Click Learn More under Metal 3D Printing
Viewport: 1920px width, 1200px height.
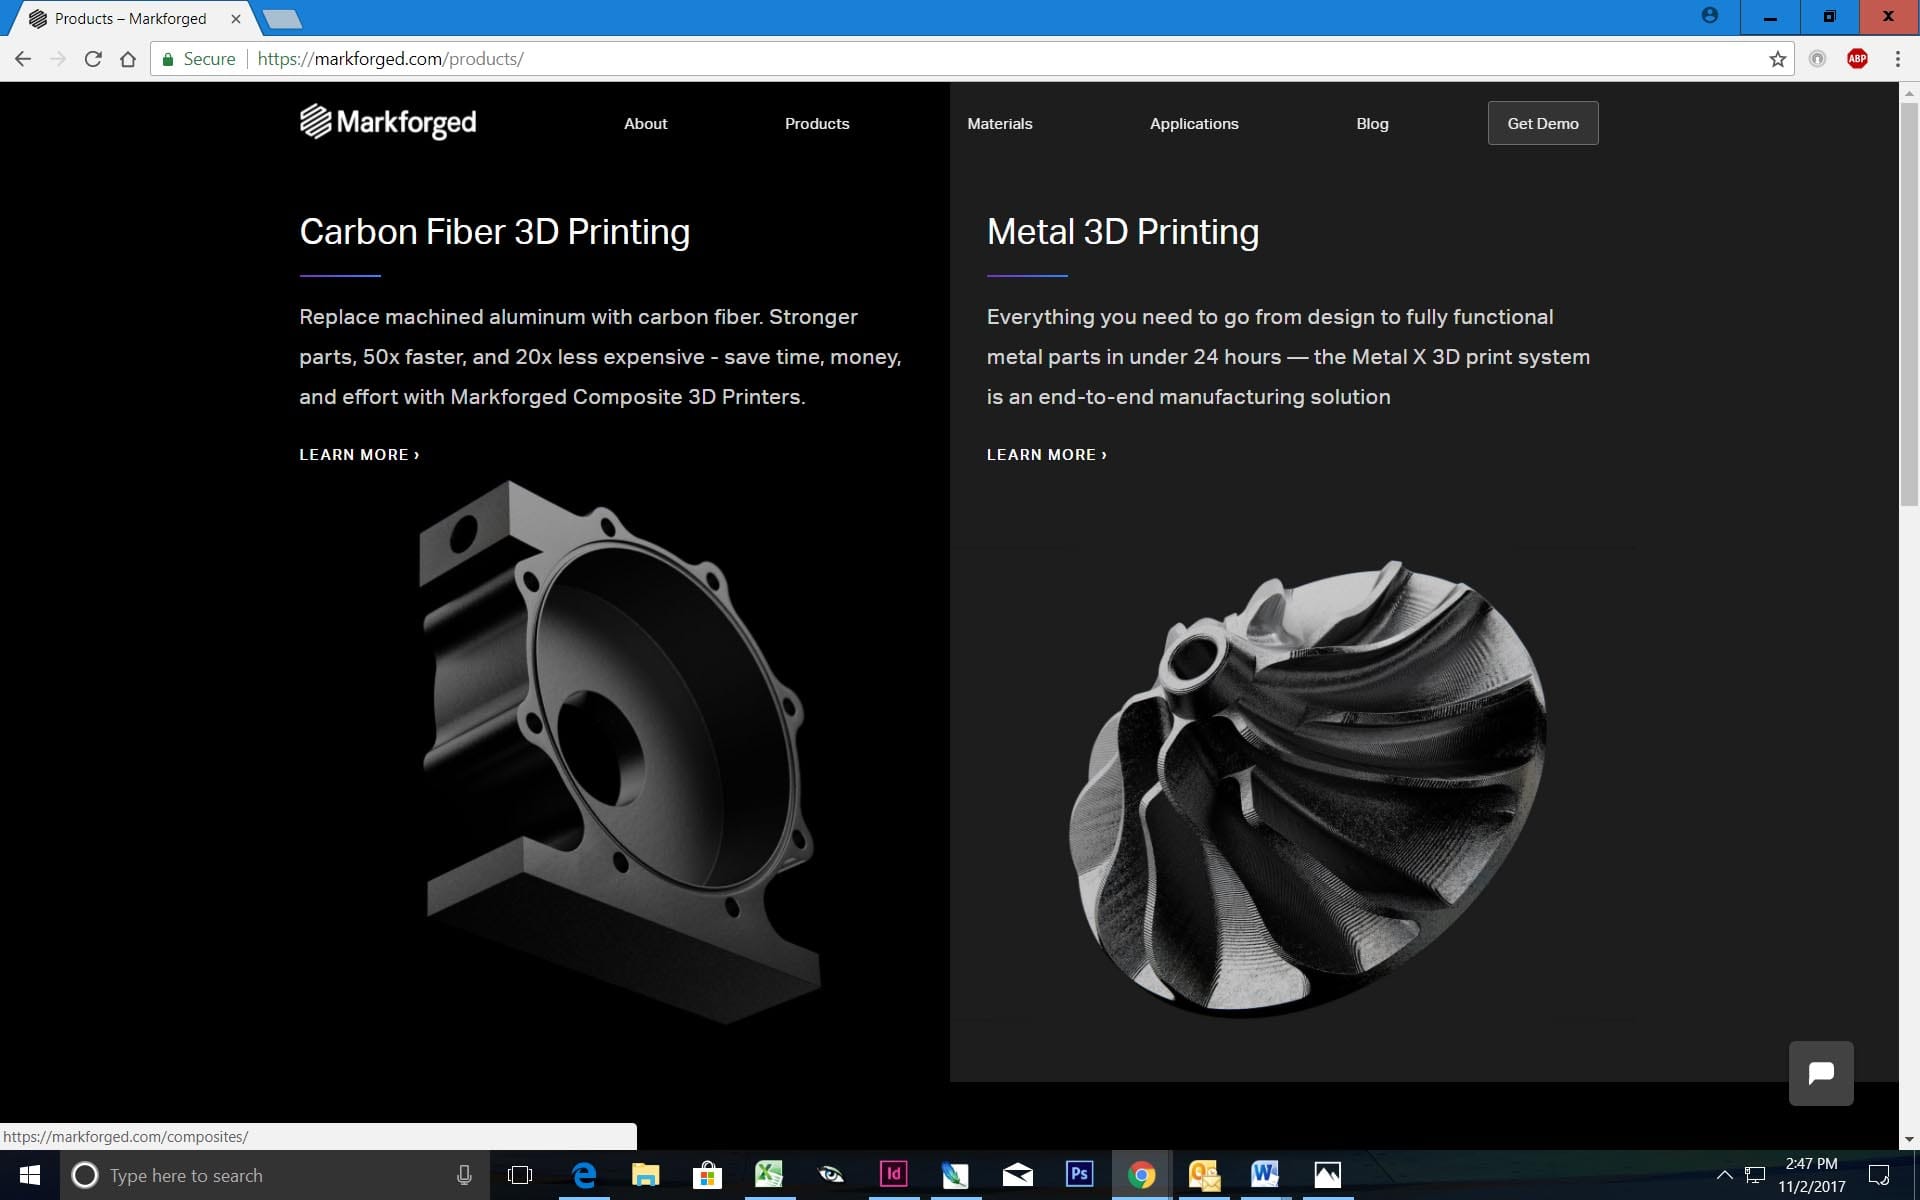[1046, 455]
